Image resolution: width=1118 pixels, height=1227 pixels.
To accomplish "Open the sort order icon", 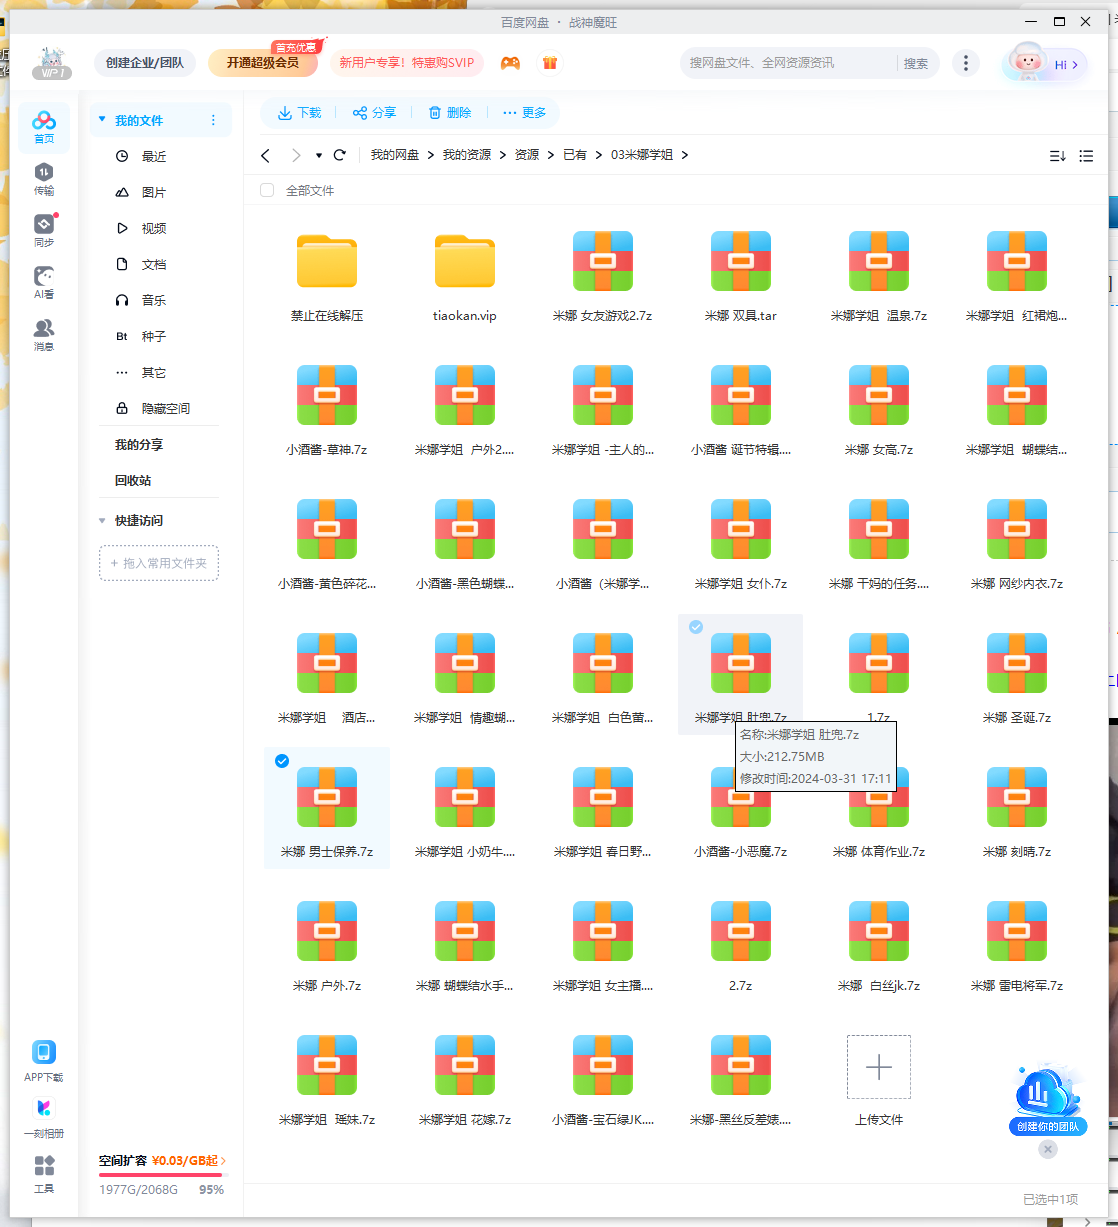I will 1057,156.
